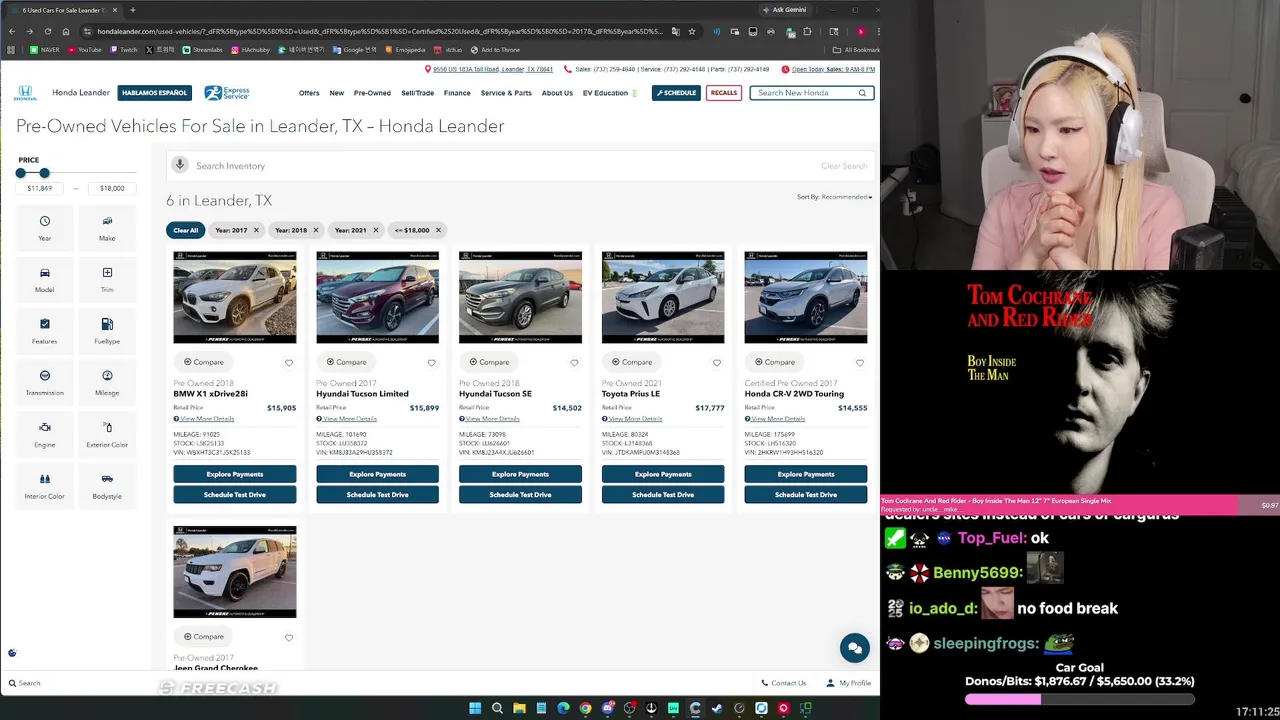Open the Offers menu

tap(309, 93)
